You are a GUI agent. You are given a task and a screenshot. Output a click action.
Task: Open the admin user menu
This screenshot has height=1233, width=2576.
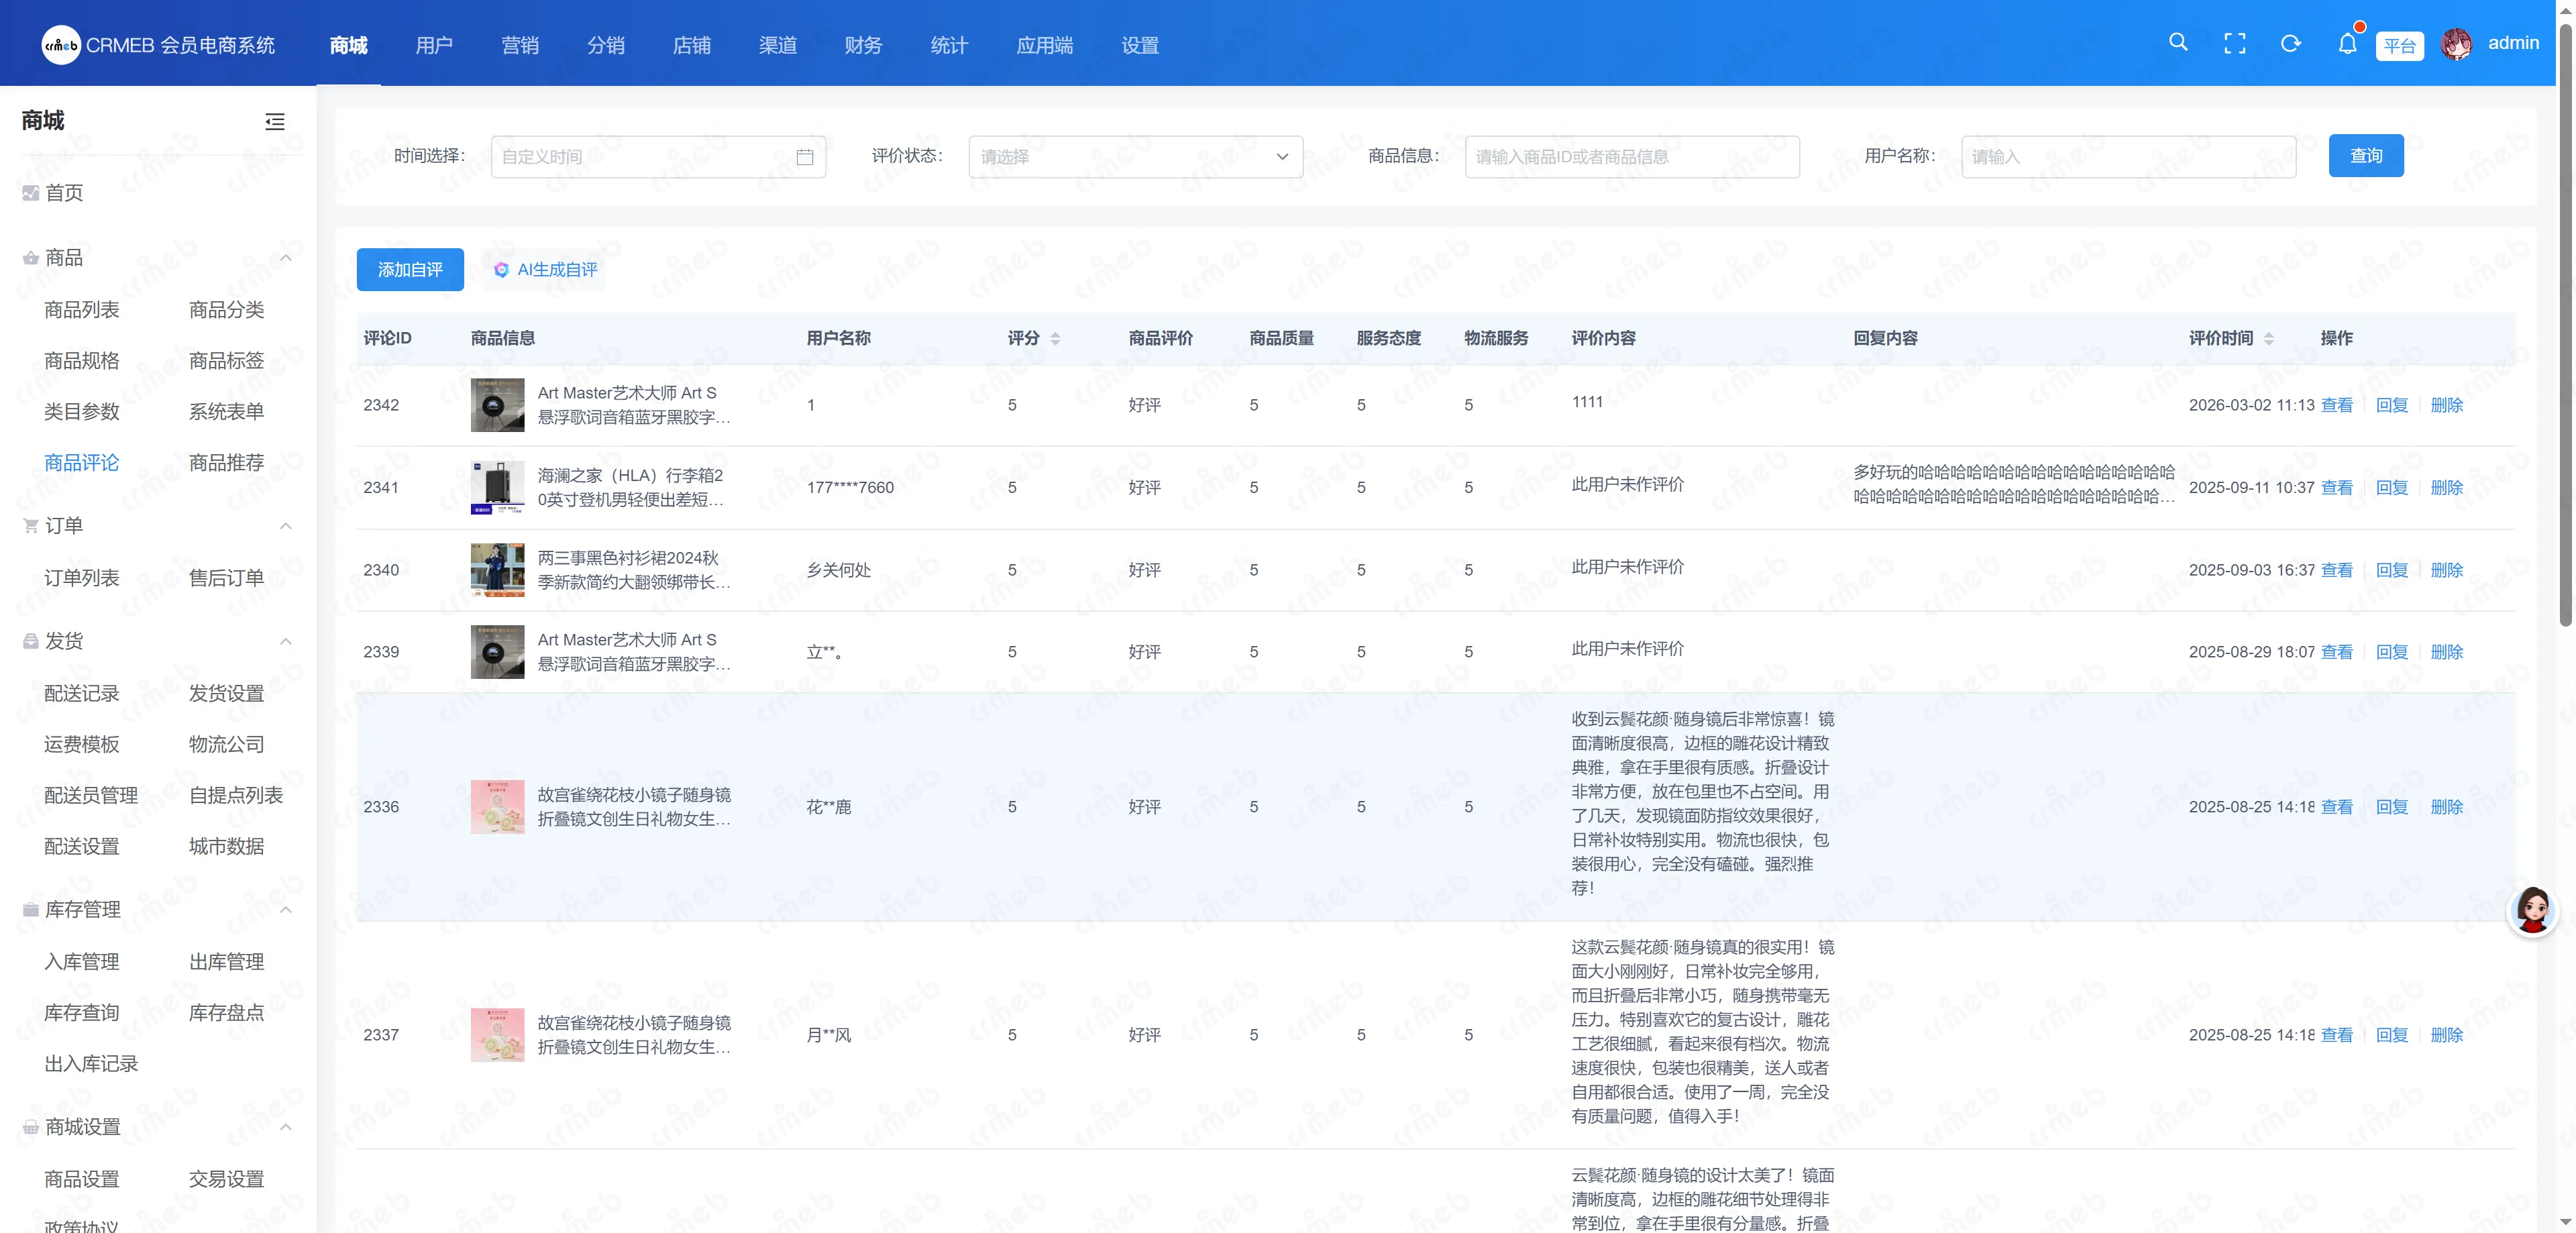tap(2513, 43)
